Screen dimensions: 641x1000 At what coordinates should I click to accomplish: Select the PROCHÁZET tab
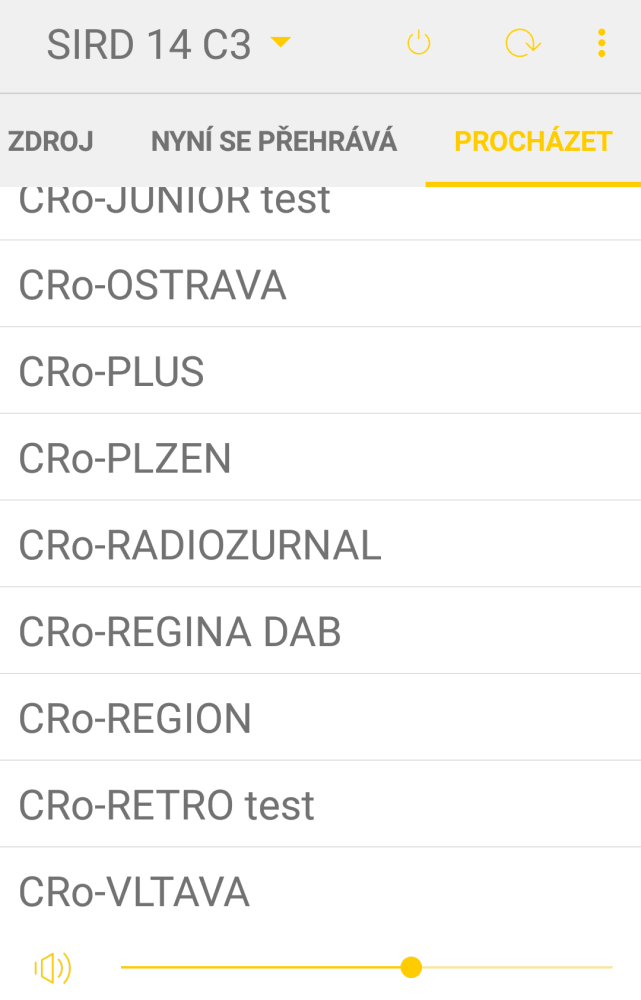point(533,141)
